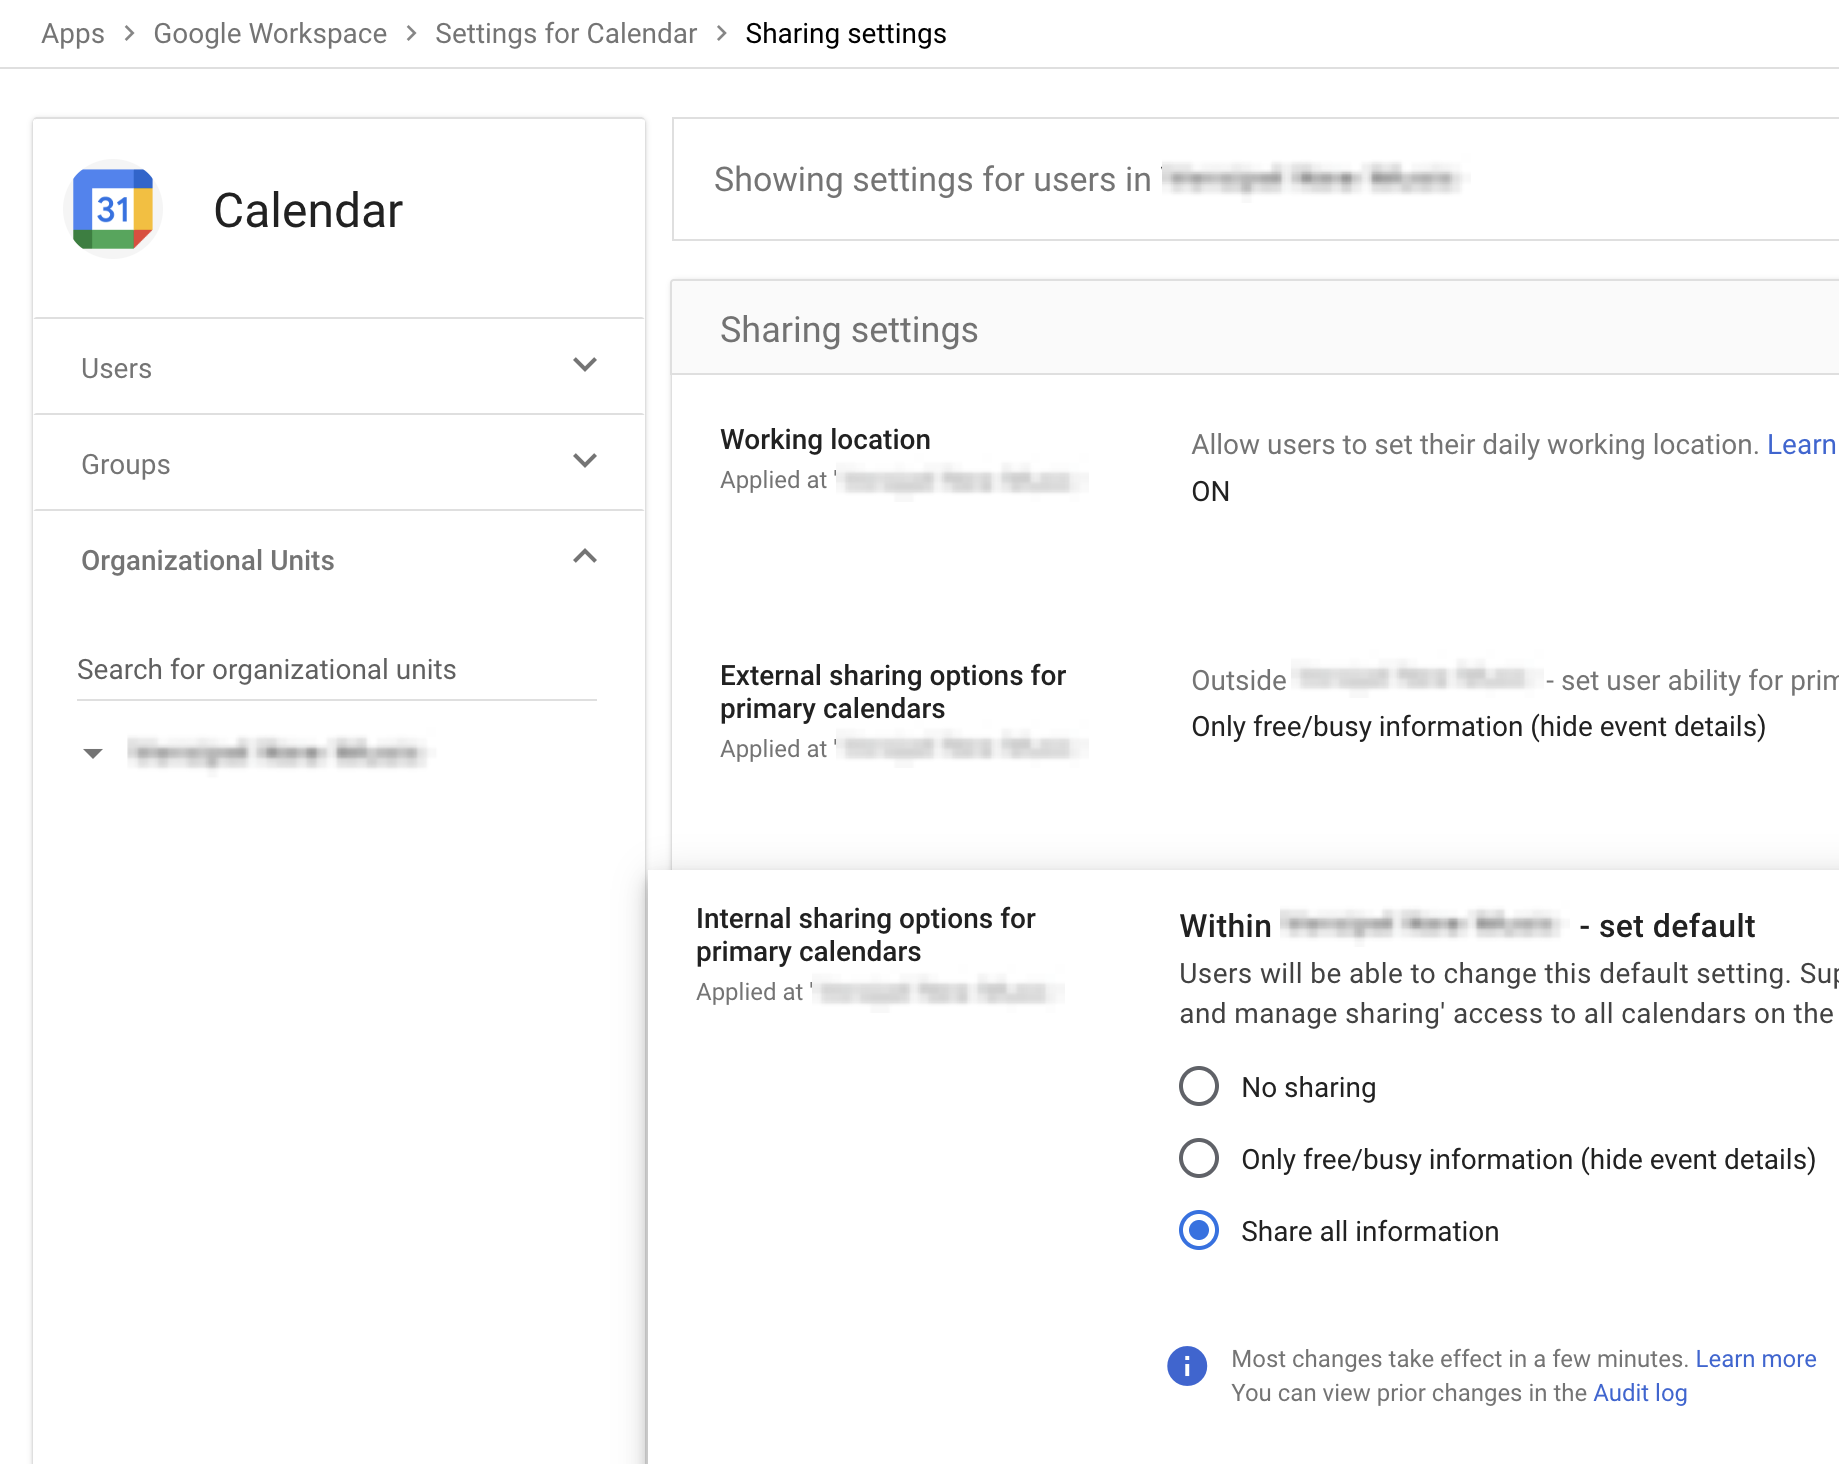Go to Apps breadcrumb
Image resolution: width=1839 pixels, height=1464 pixels.
(73, 34)
